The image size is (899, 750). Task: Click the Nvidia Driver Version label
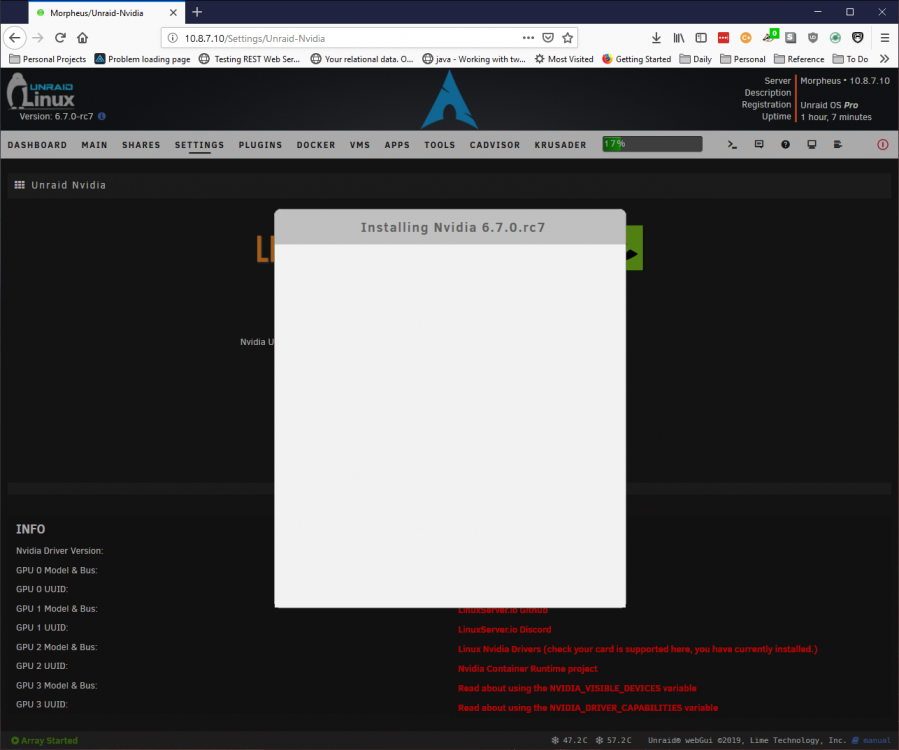click(60, 550)
